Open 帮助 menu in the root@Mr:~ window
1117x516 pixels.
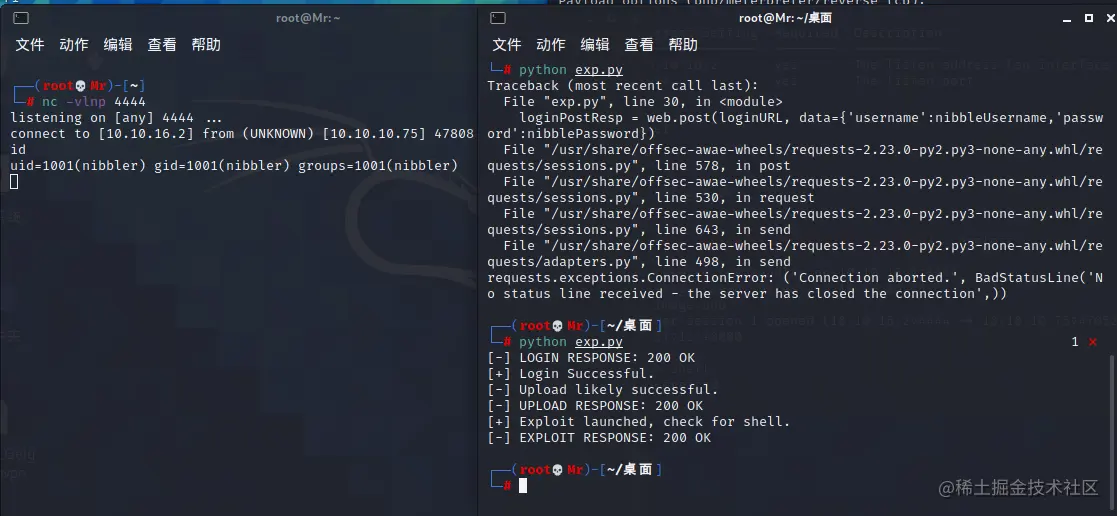click(x=206, y=44)
